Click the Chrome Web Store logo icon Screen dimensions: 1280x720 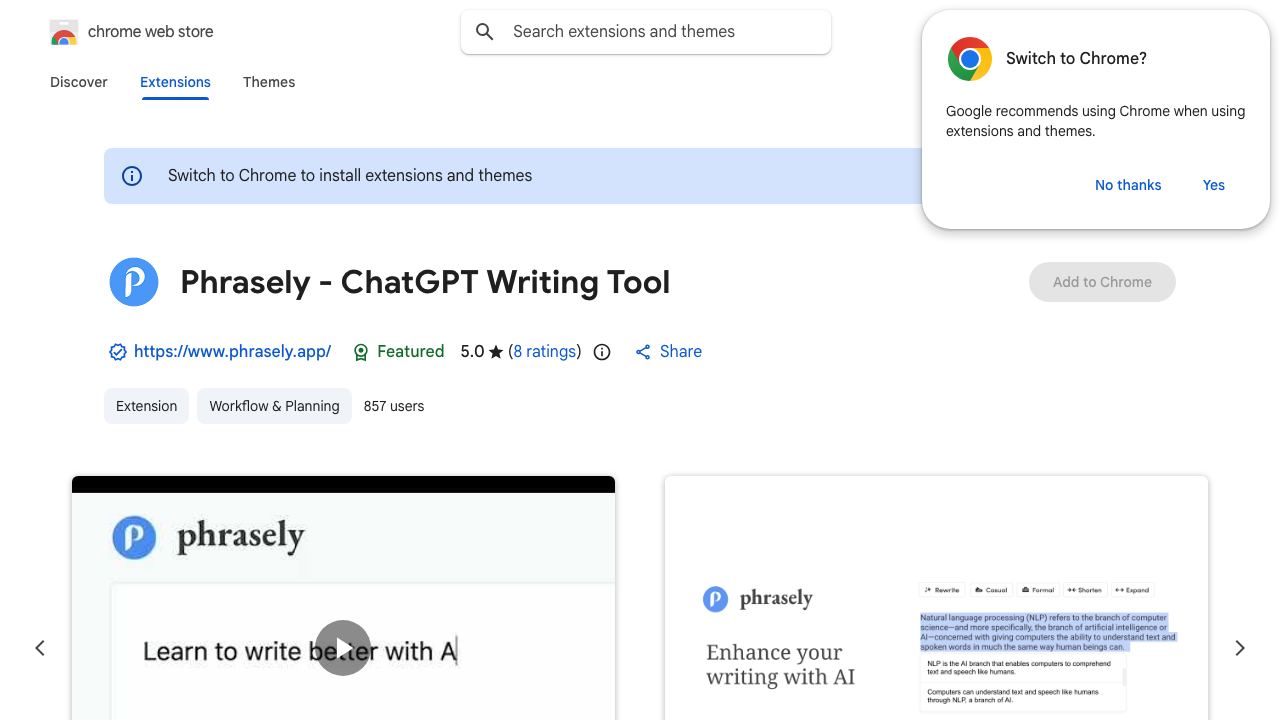click(x=64, y=32)
